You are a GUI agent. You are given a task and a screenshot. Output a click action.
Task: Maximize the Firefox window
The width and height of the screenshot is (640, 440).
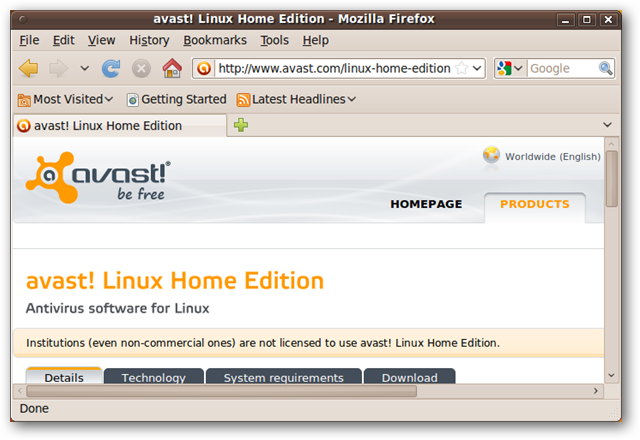(587, 20)
